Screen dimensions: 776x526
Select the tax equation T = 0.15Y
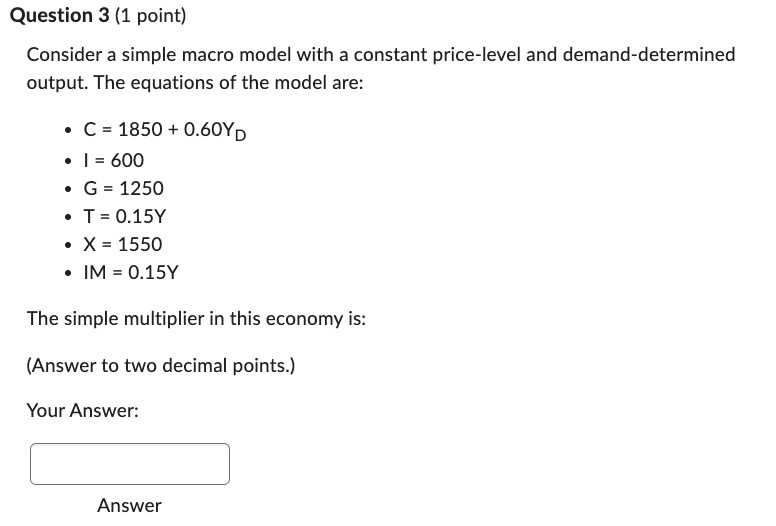pyautogui.click(x=125, y=216)
